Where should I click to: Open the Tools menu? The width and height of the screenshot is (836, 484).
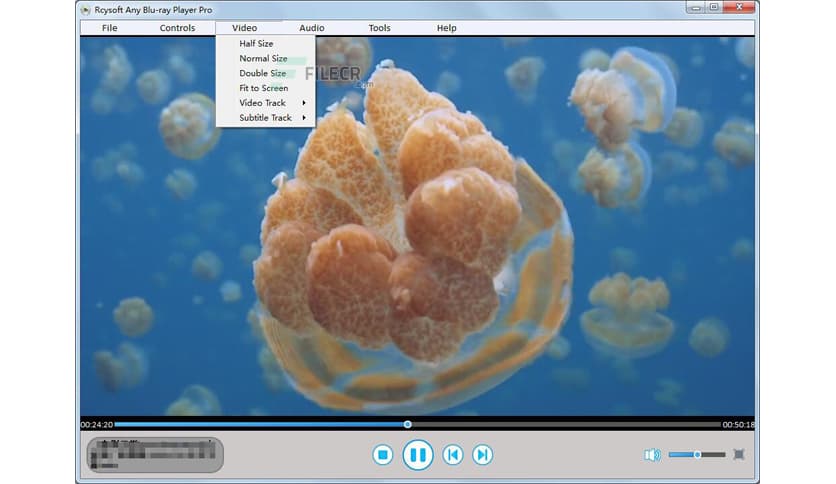379,28
